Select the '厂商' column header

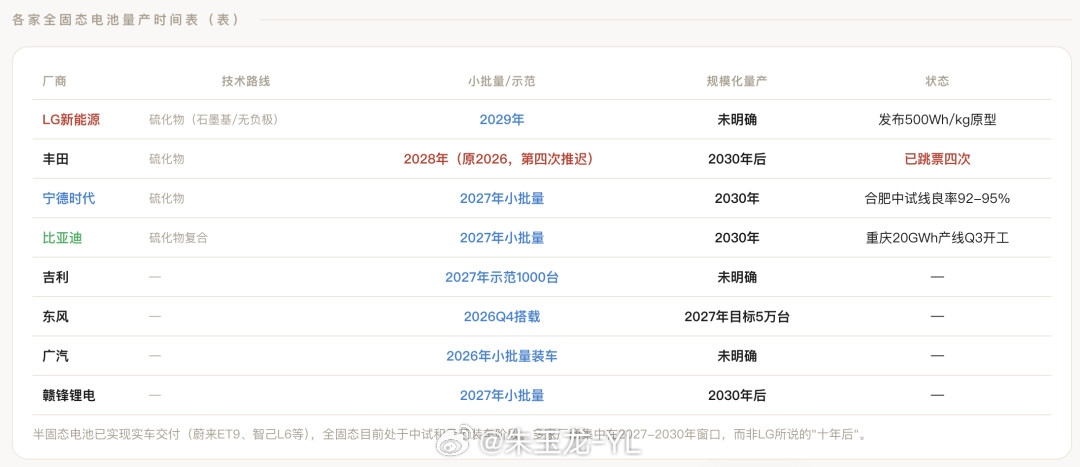click(x=54, y=81)
